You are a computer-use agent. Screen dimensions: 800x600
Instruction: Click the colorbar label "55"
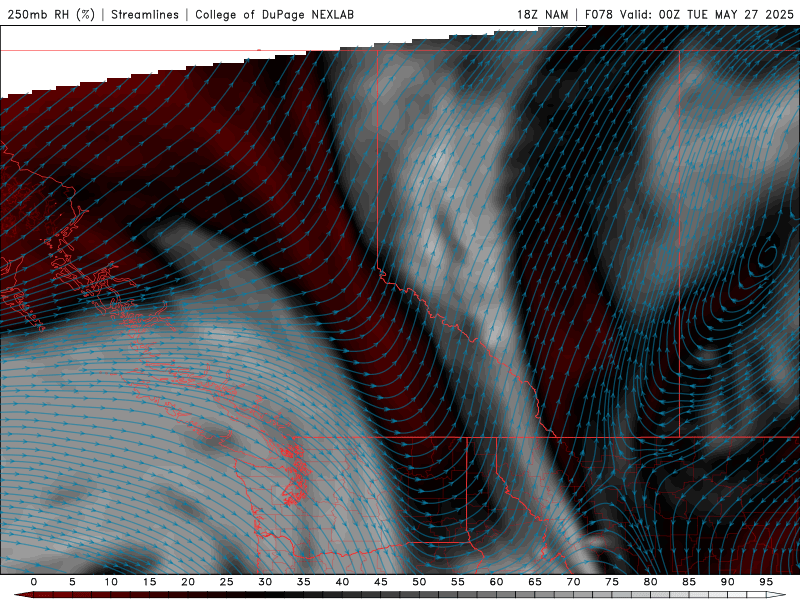click(x=458, y=582)
